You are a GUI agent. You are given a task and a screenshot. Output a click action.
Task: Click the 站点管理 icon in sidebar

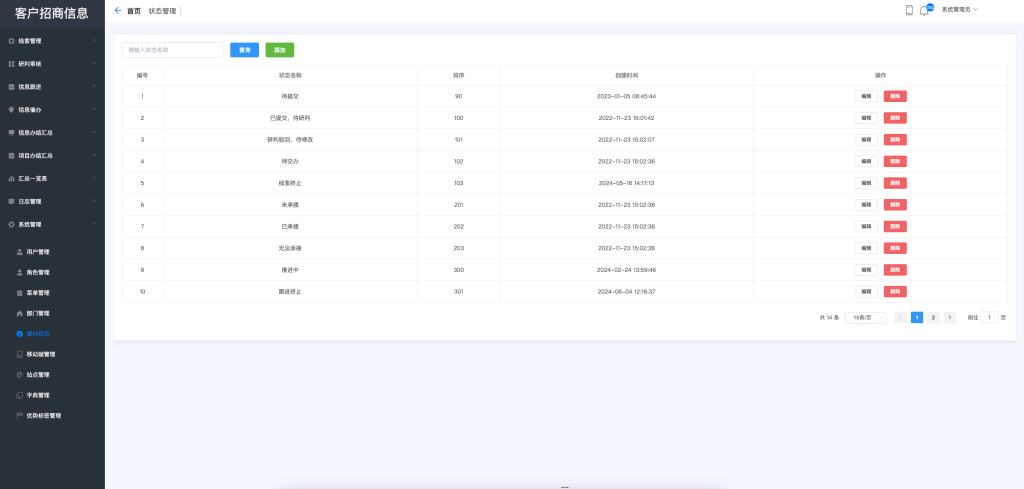point(20,375)
